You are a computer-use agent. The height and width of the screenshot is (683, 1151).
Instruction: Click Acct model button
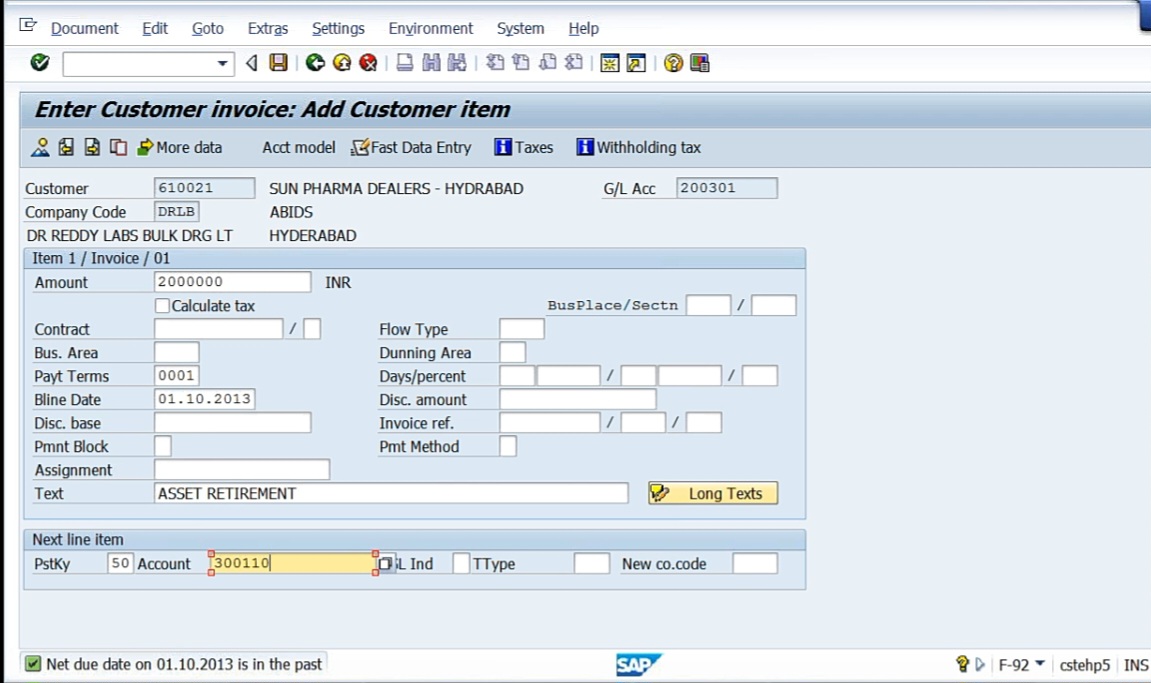click(x=299, y=148)
